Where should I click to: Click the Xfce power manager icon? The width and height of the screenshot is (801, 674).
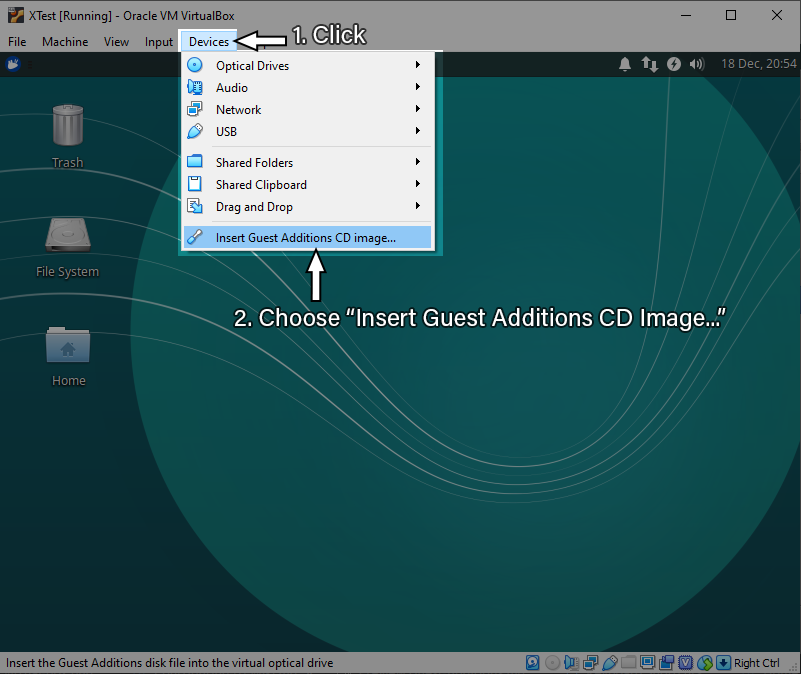tap(674, 64)
